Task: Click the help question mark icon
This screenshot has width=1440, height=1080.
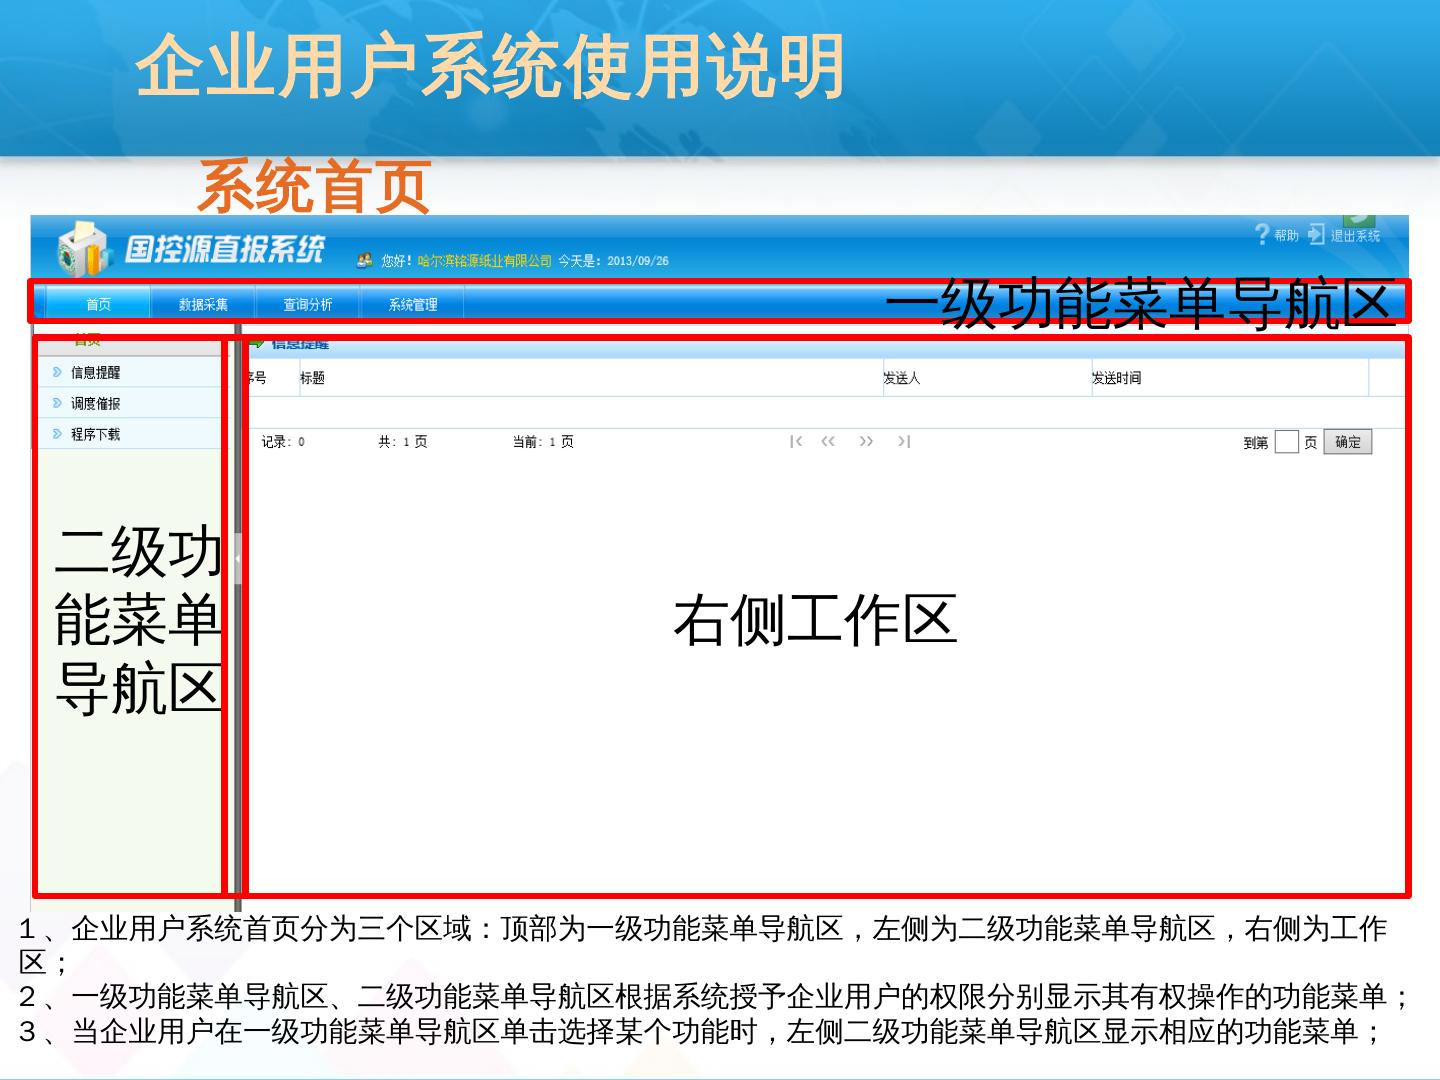Action: [1262, 235]
